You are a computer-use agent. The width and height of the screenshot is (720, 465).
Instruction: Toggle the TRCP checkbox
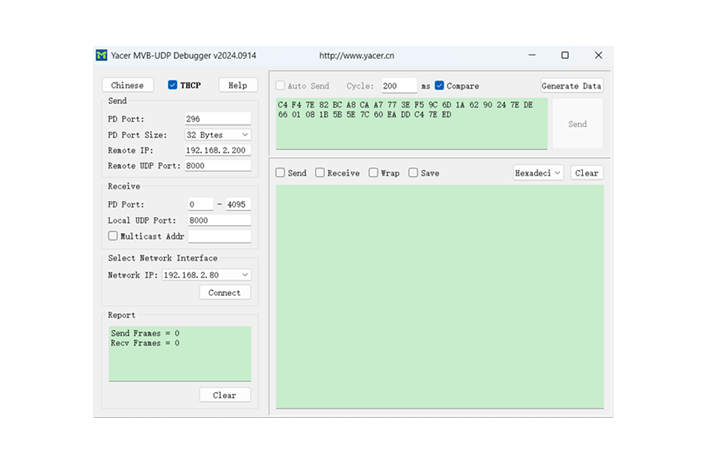point(173,85)
